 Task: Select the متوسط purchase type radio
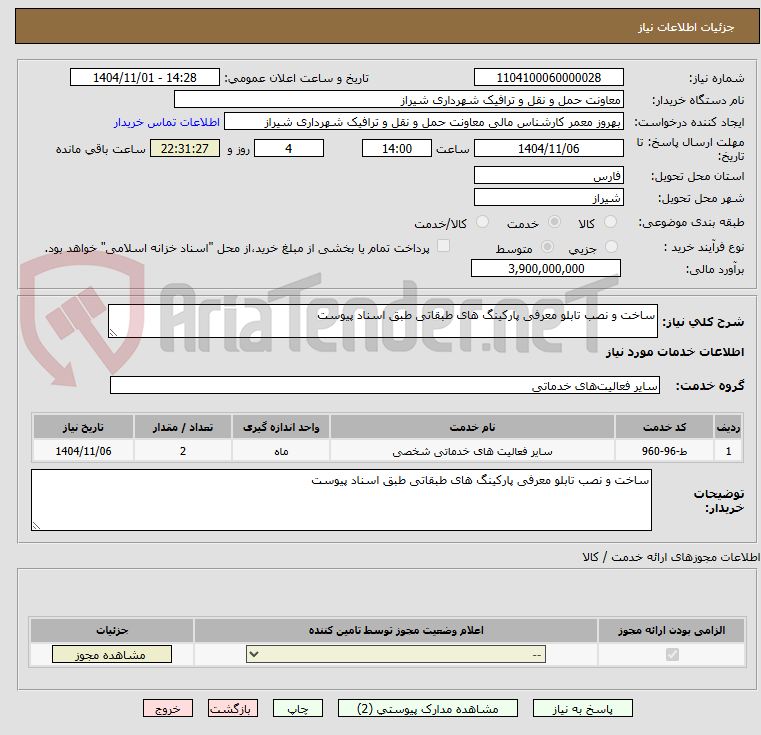tap(547, 247)
